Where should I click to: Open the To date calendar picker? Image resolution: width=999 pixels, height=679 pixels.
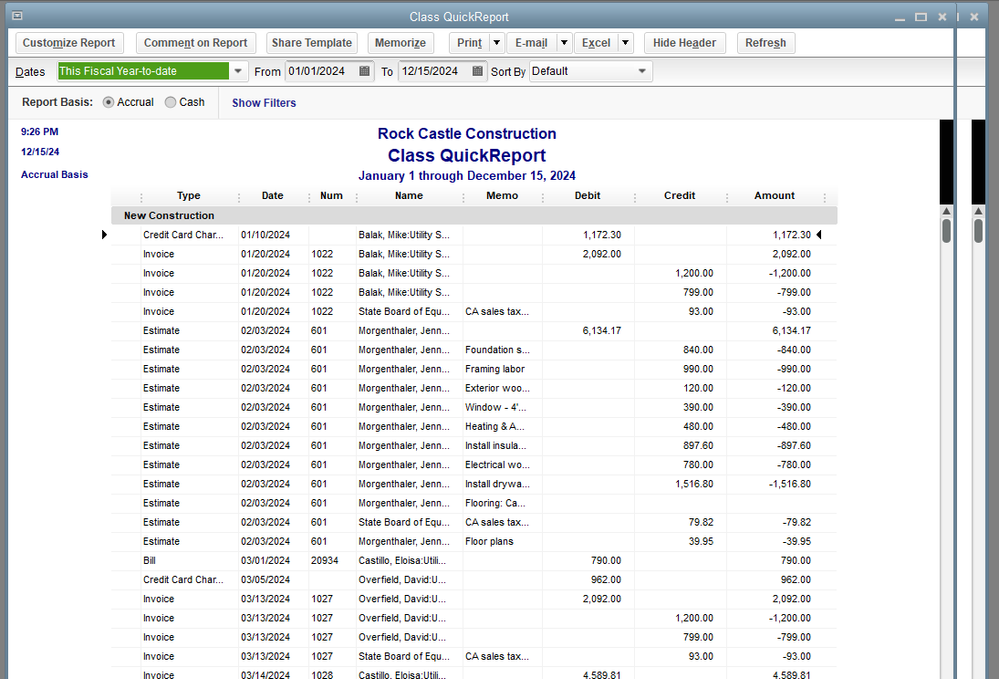click(x=478, y=72)
